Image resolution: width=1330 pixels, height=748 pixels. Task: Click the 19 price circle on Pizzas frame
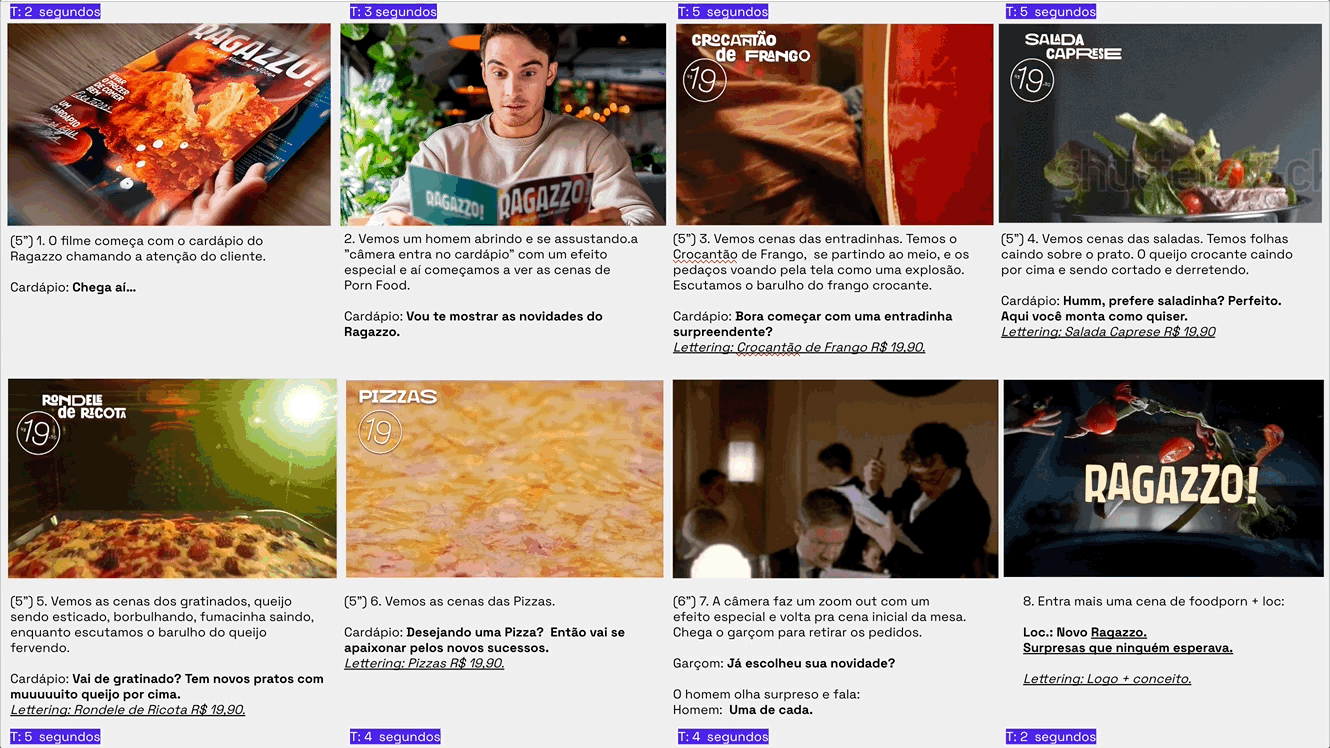click(x=379, y=432)
